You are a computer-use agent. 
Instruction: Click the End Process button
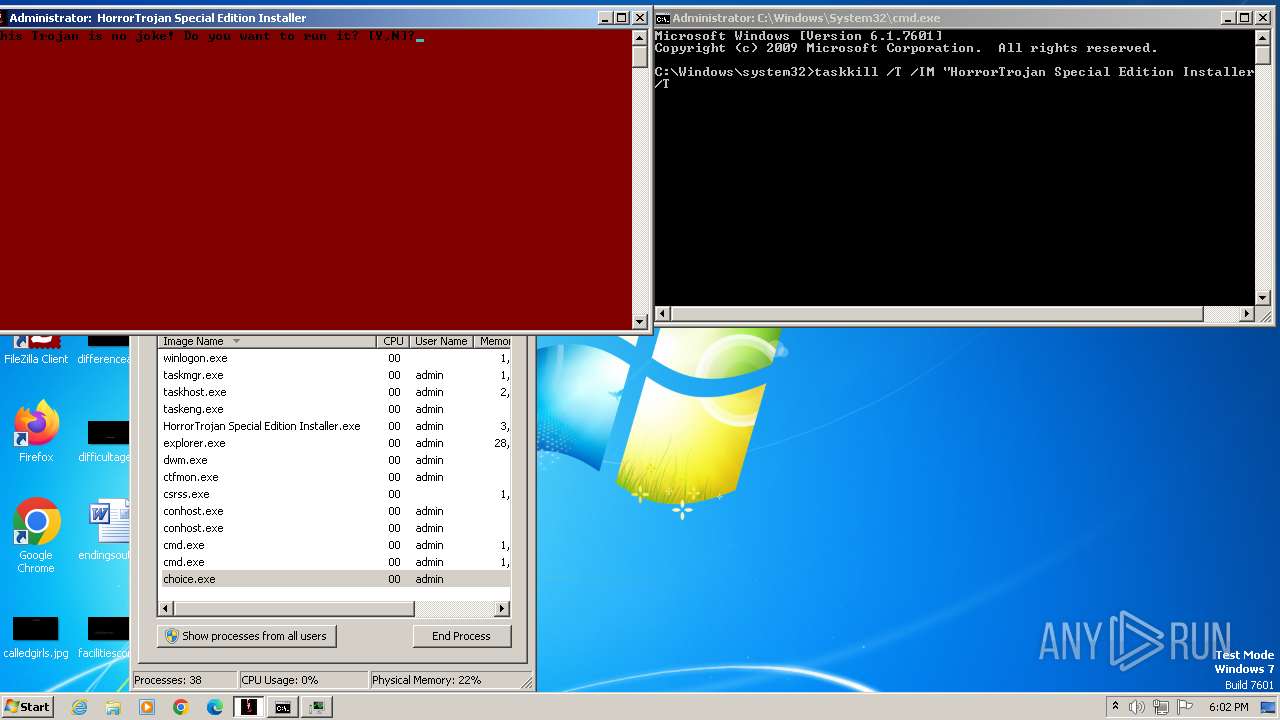[x=461, y=636]
